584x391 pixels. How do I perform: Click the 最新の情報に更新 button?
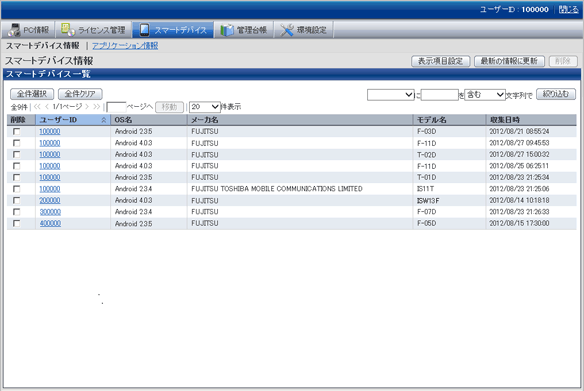pos(509,61)
